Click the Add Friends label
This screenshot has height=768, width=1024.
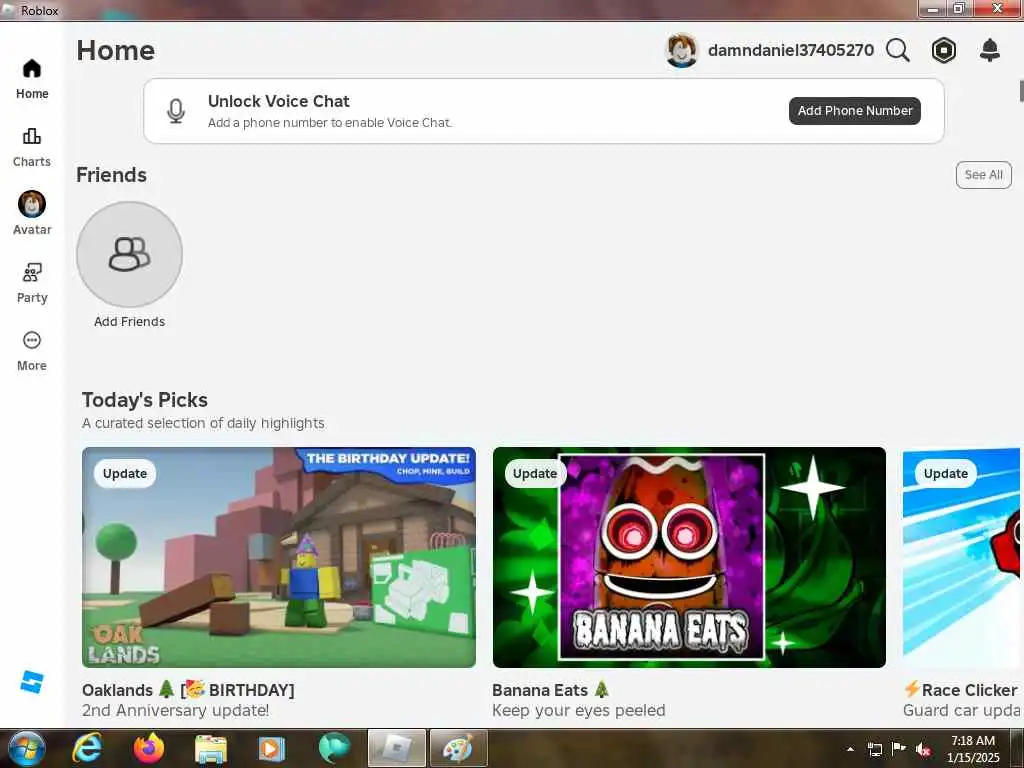pos(129,321)
